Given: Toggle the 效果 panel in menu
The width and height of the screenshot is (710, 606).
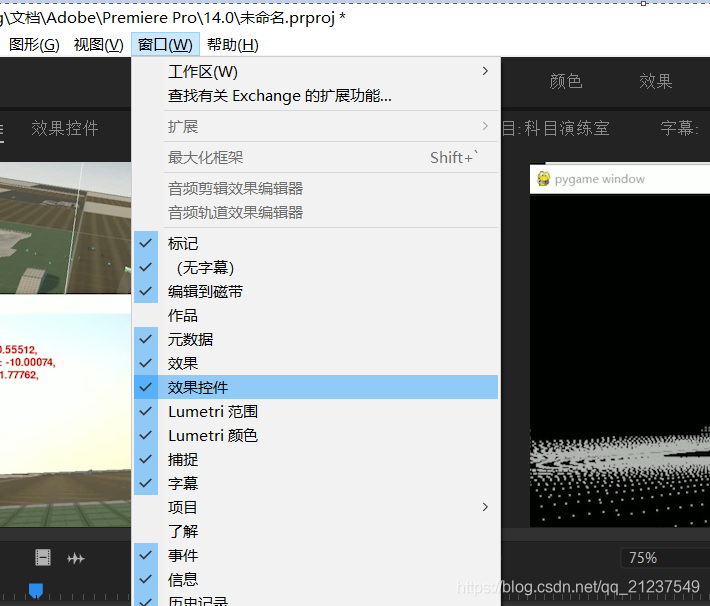Looking at the screenshot, I should pyautogui.click(x=316, y=363).
